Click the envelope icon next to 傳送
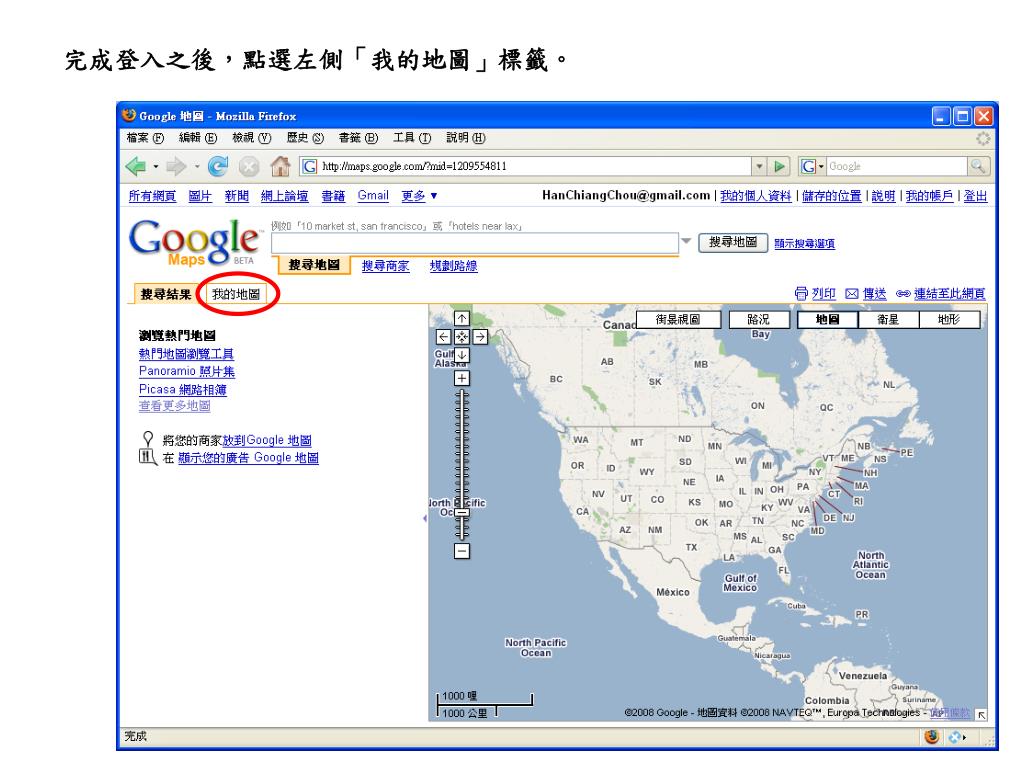 pos(852,294)
